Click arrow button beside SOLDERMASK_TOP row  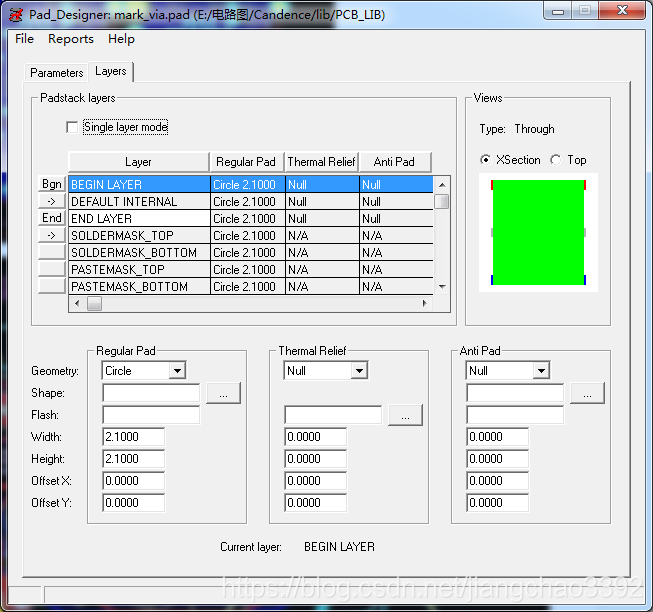tap(52, 235)
